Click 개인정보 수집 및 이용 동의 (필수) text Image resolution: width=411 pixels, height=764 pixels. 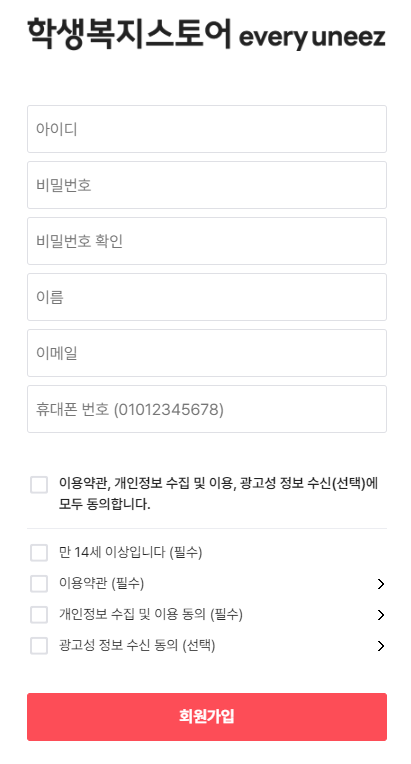tap(150, 614)
